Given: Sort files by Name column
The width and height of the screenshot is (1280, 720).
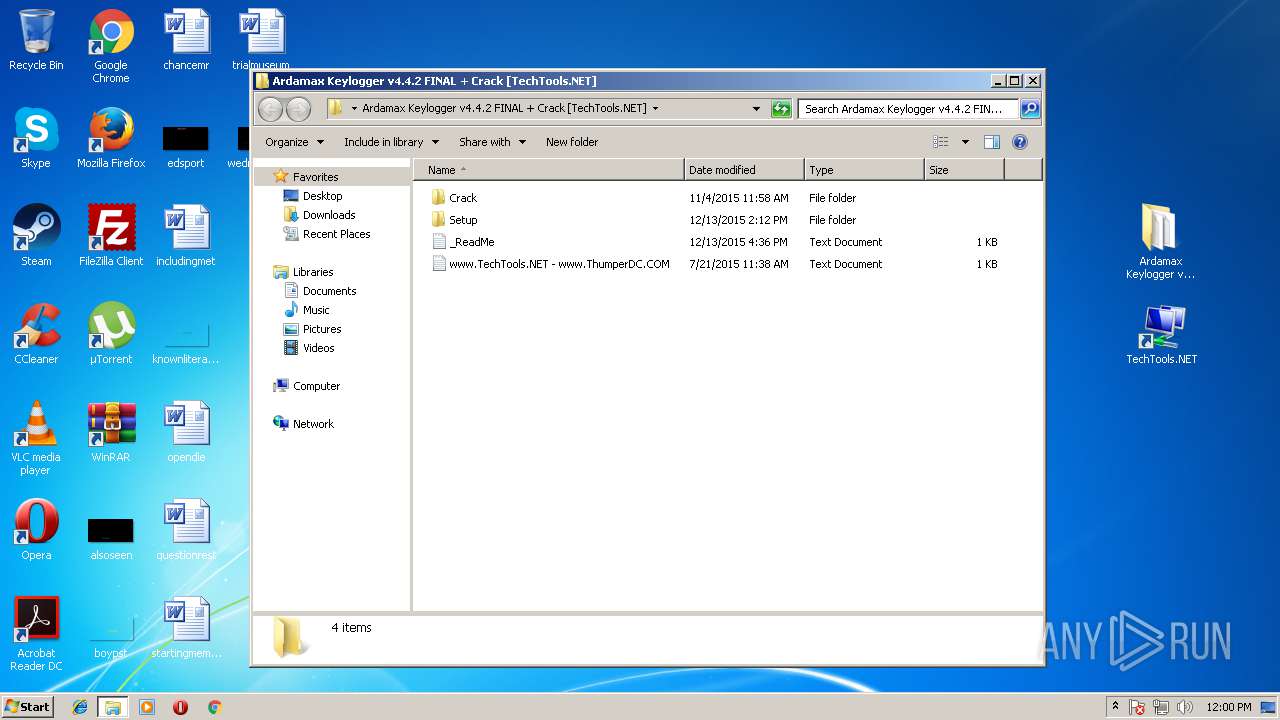Looking at the screenshot, I should [549, 170].
